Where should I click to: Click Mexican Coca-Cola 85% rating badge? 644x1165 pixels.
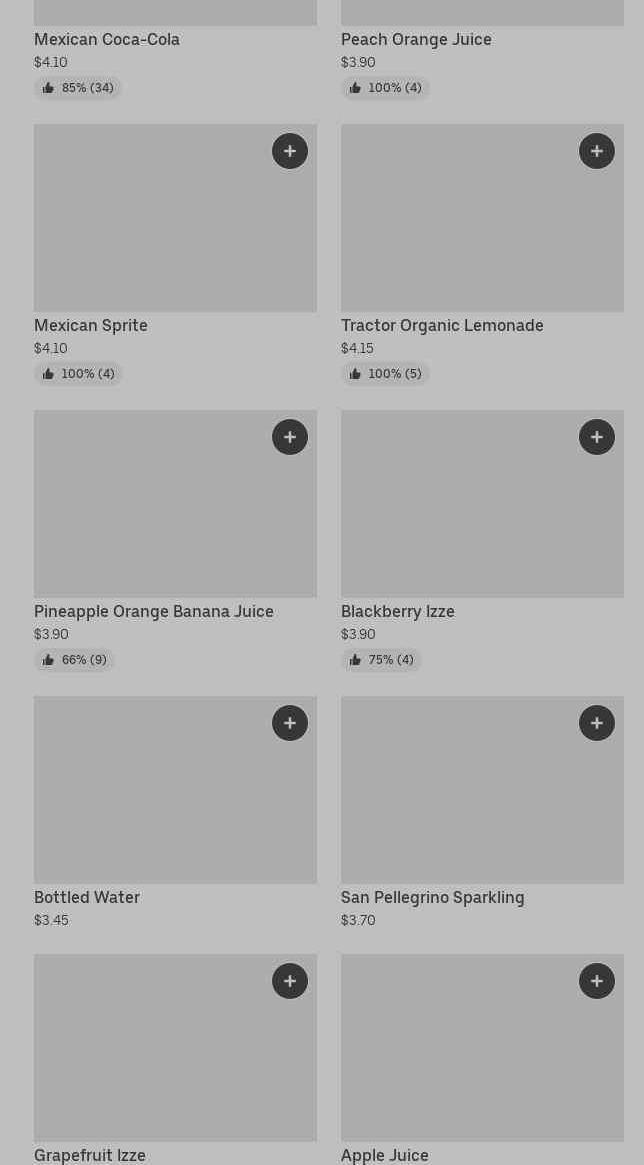78,88
